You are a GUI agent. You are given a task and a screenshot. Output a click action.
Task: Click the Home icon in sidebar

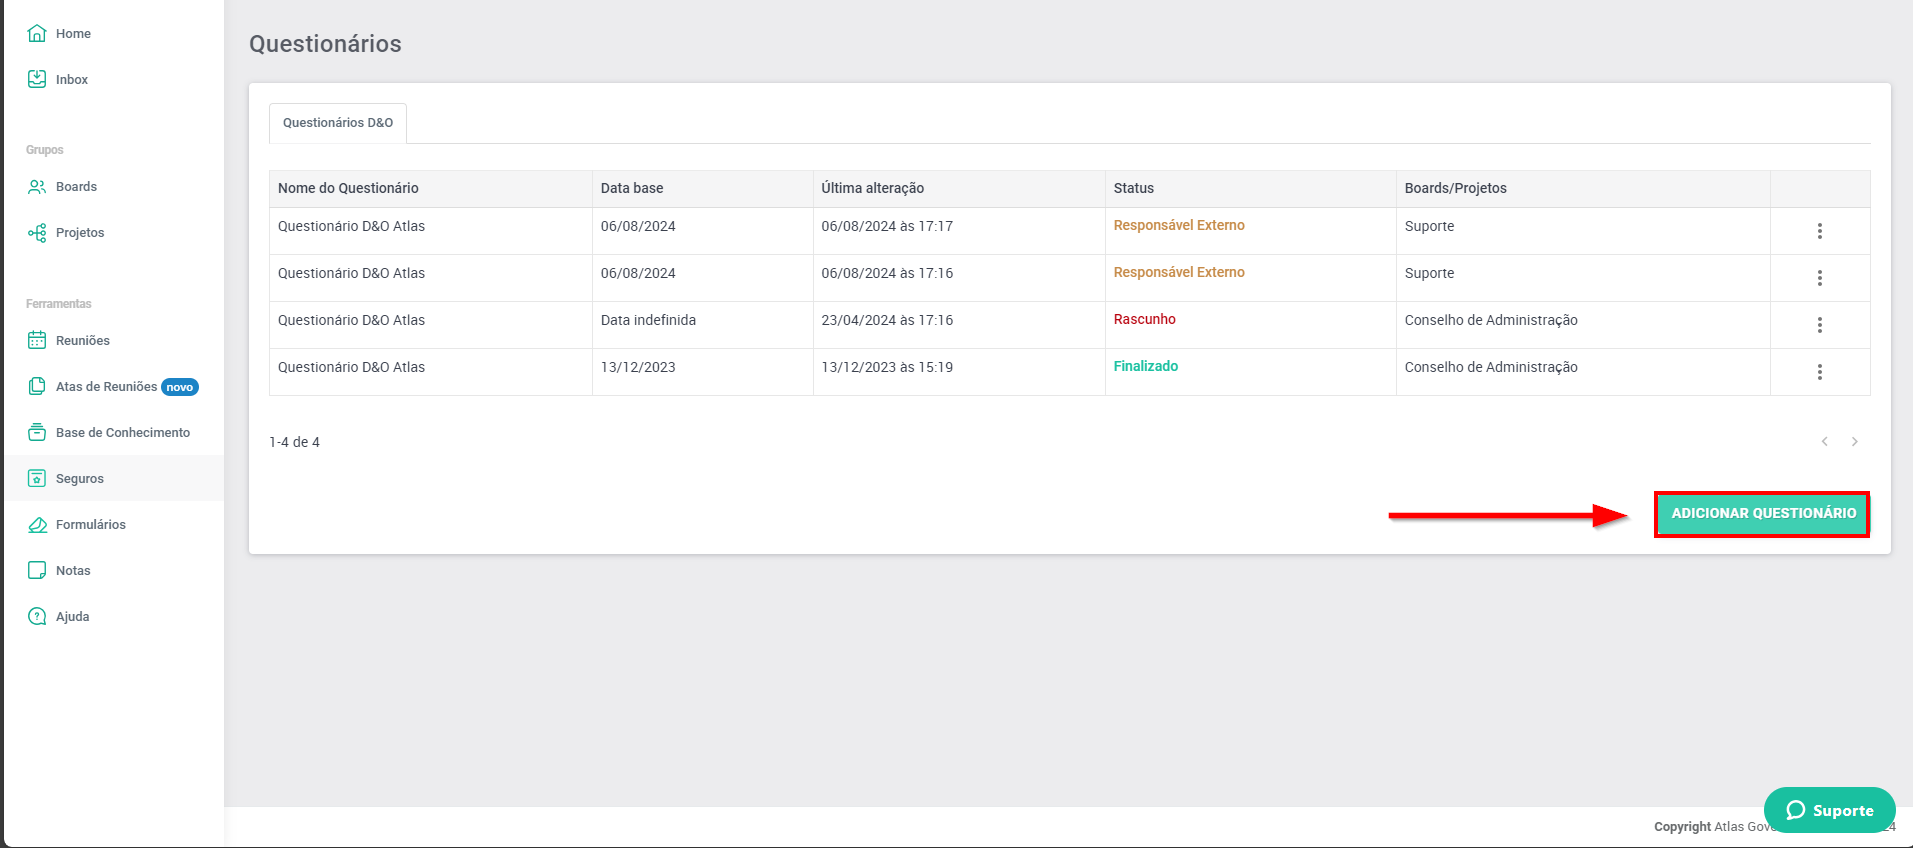click(x=37, y=34)
